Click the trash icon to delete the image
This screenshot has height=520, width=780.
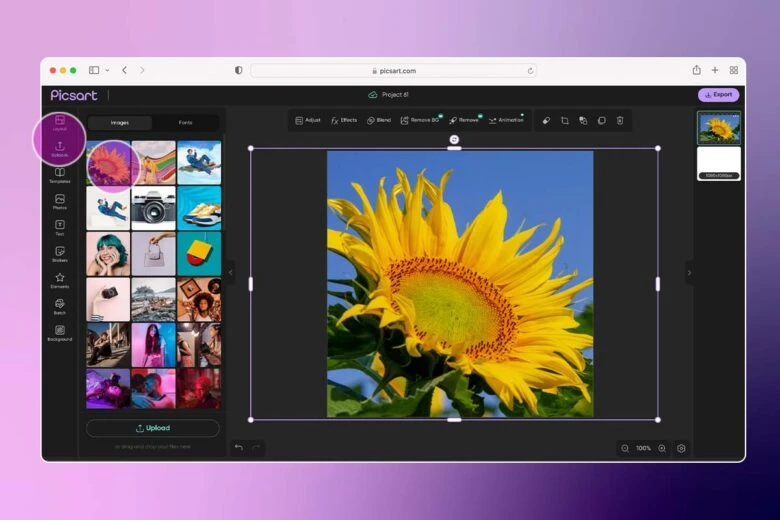[620, 120]
